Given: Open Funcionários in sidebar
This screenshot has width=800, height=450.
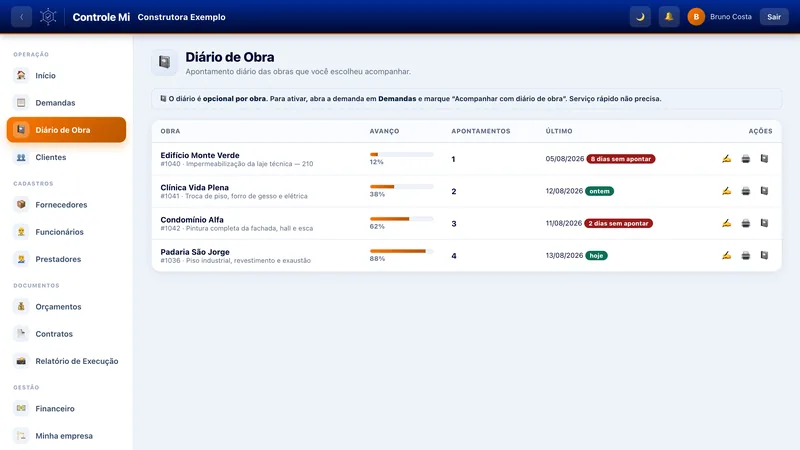Looking at the screenshot, I should click(66, 232).
